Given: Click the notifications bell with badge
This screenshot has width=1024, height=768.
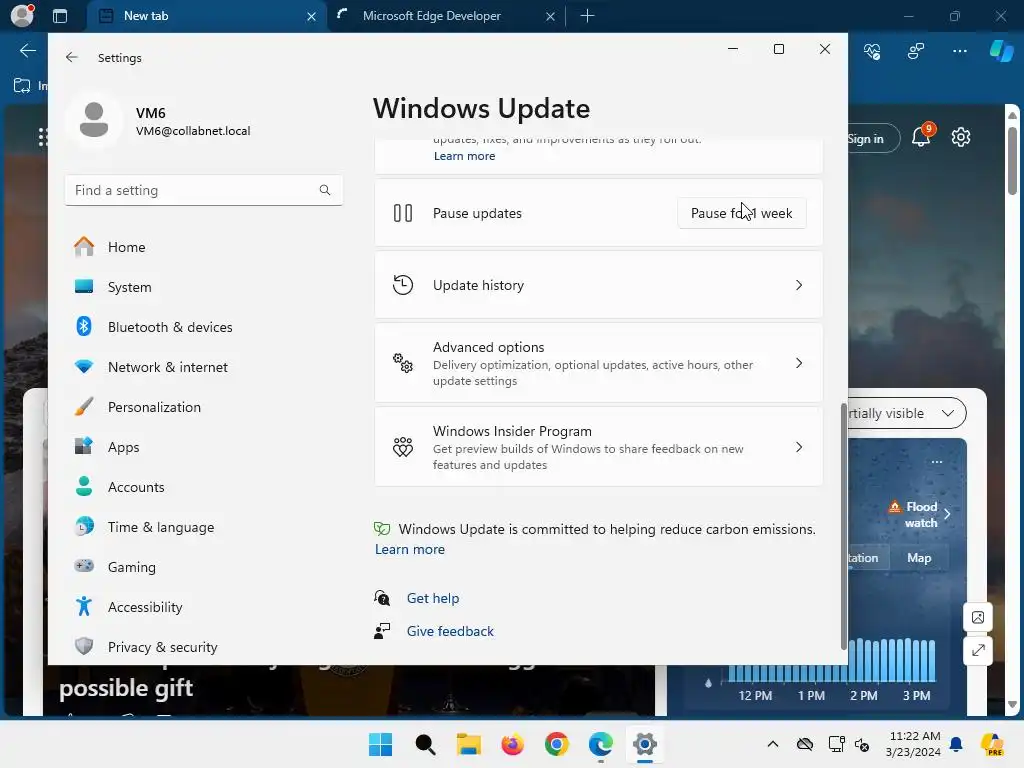Looking at the screenshot, I should tap(922, 136).
